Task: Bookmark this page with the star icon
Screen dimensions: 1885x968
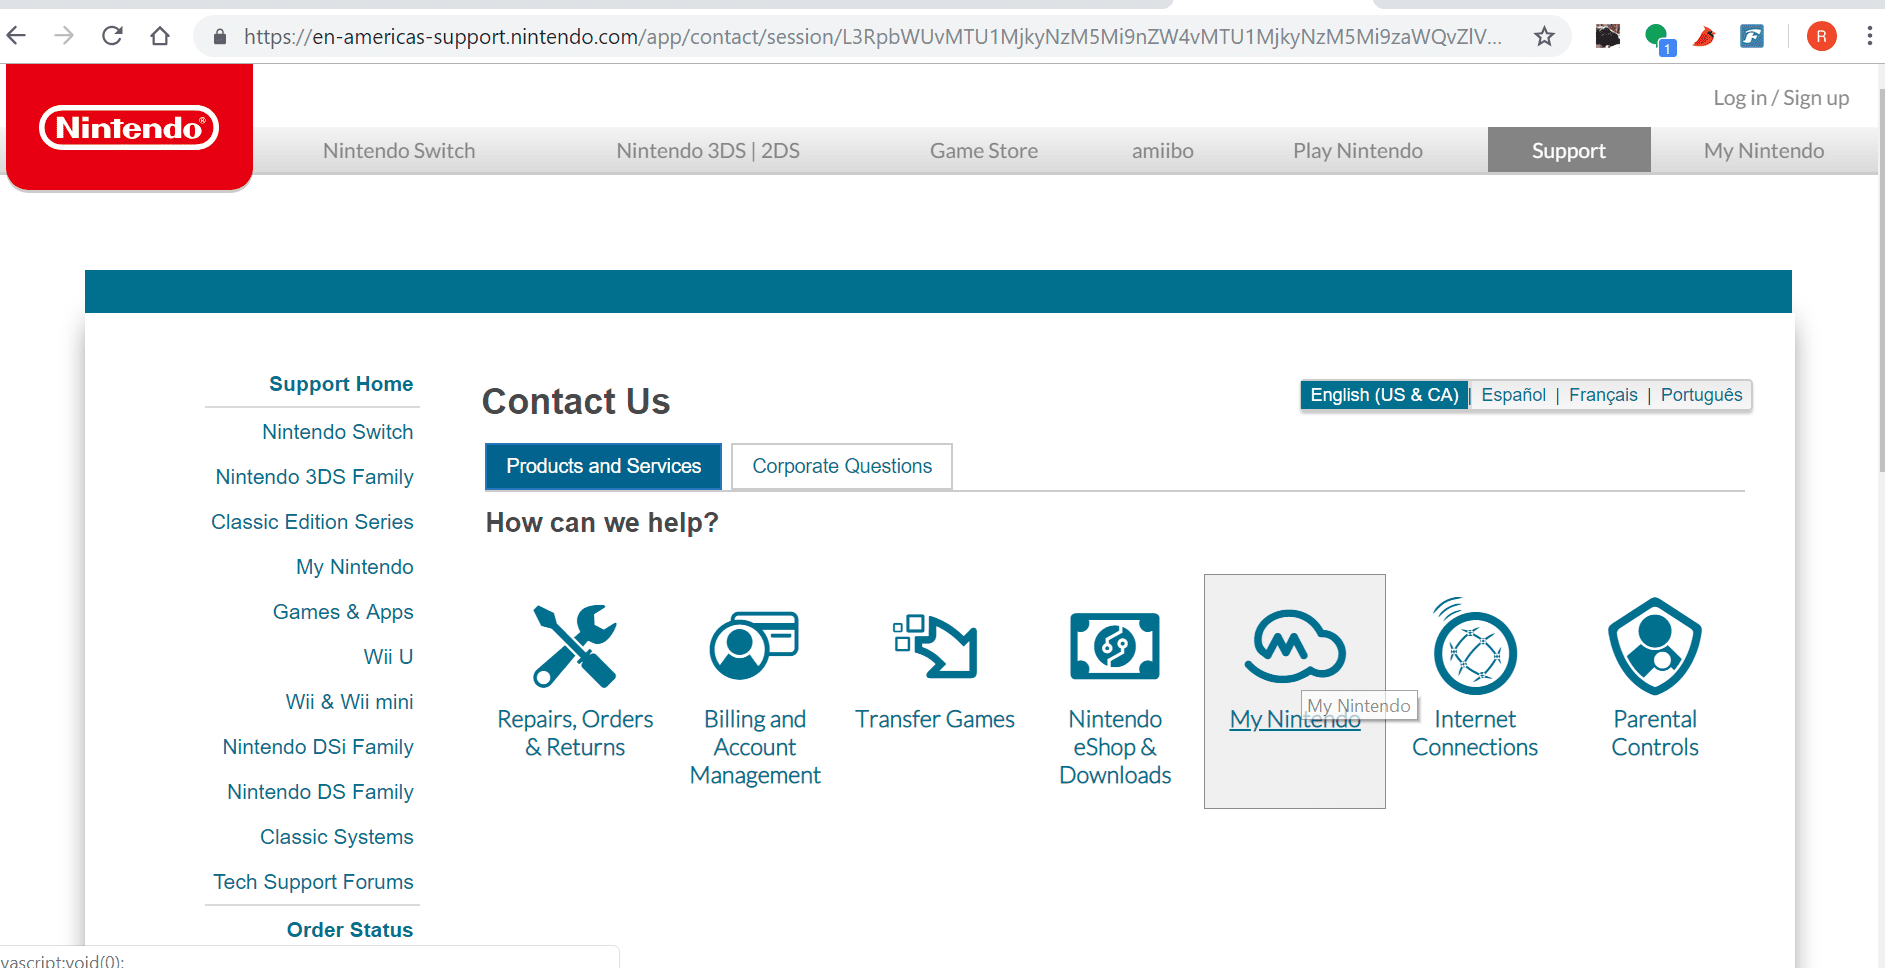Action: click(1544, 37)
